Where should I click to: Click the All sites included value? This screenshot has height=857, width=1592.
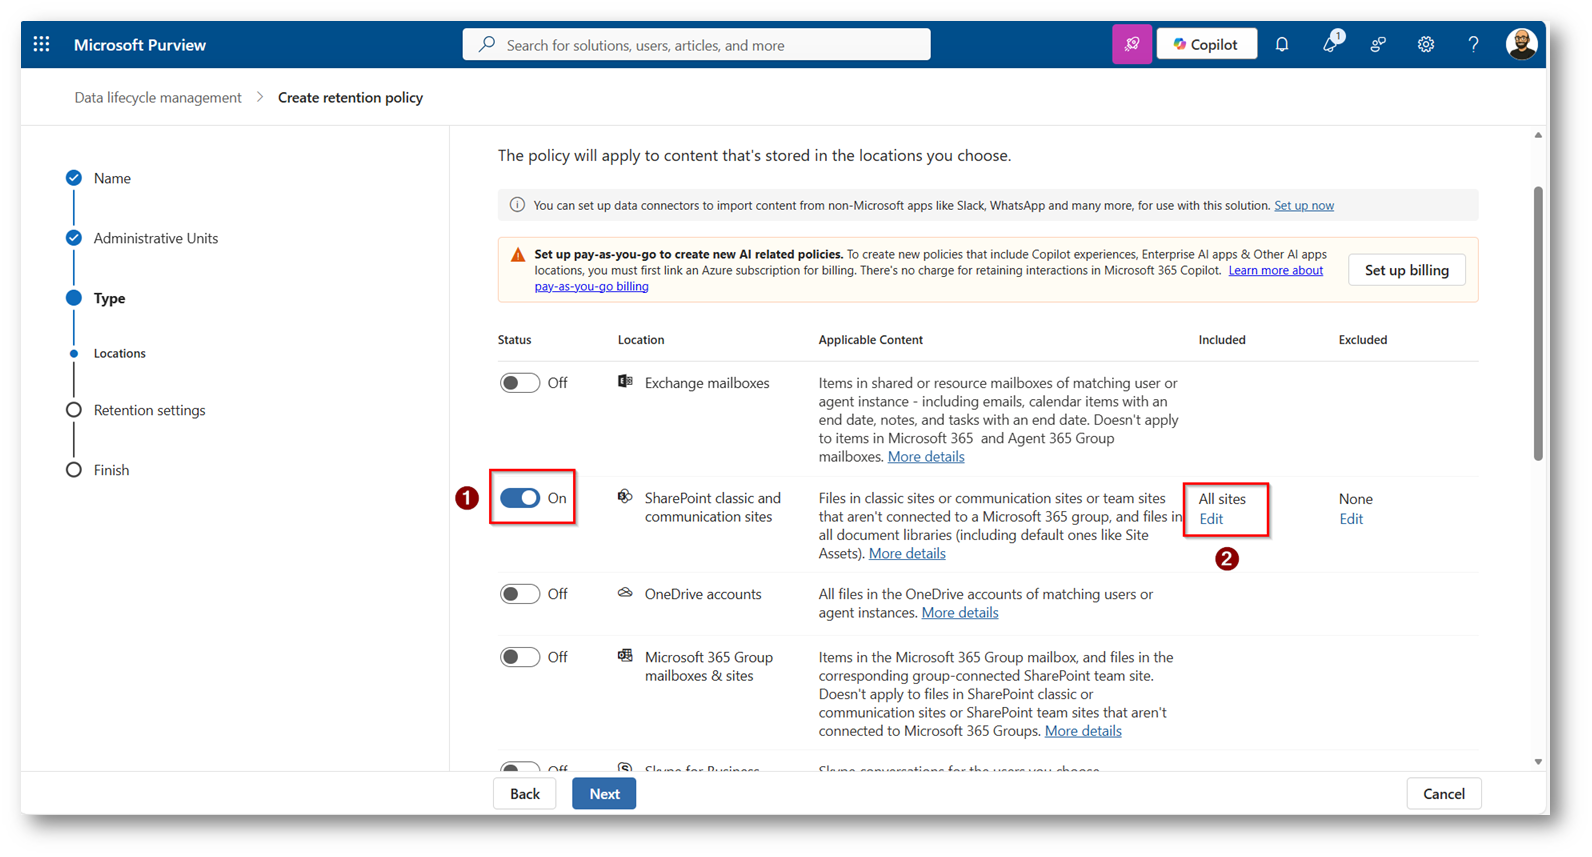click(x=1222, y=498)
